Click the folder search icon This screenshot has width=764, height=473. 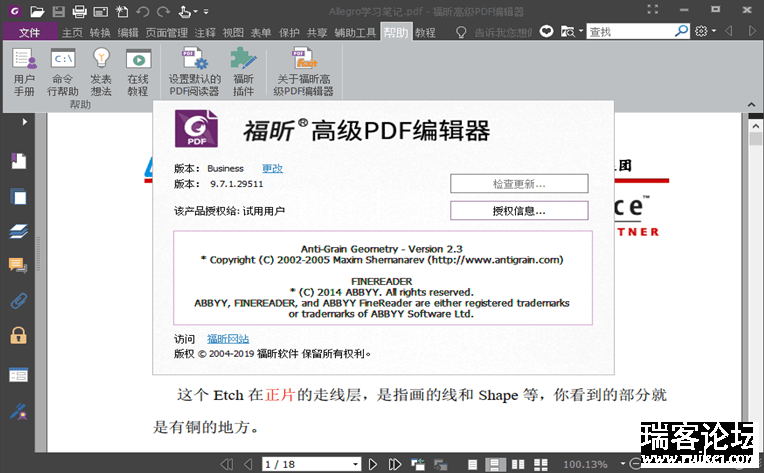coord(568,32)
